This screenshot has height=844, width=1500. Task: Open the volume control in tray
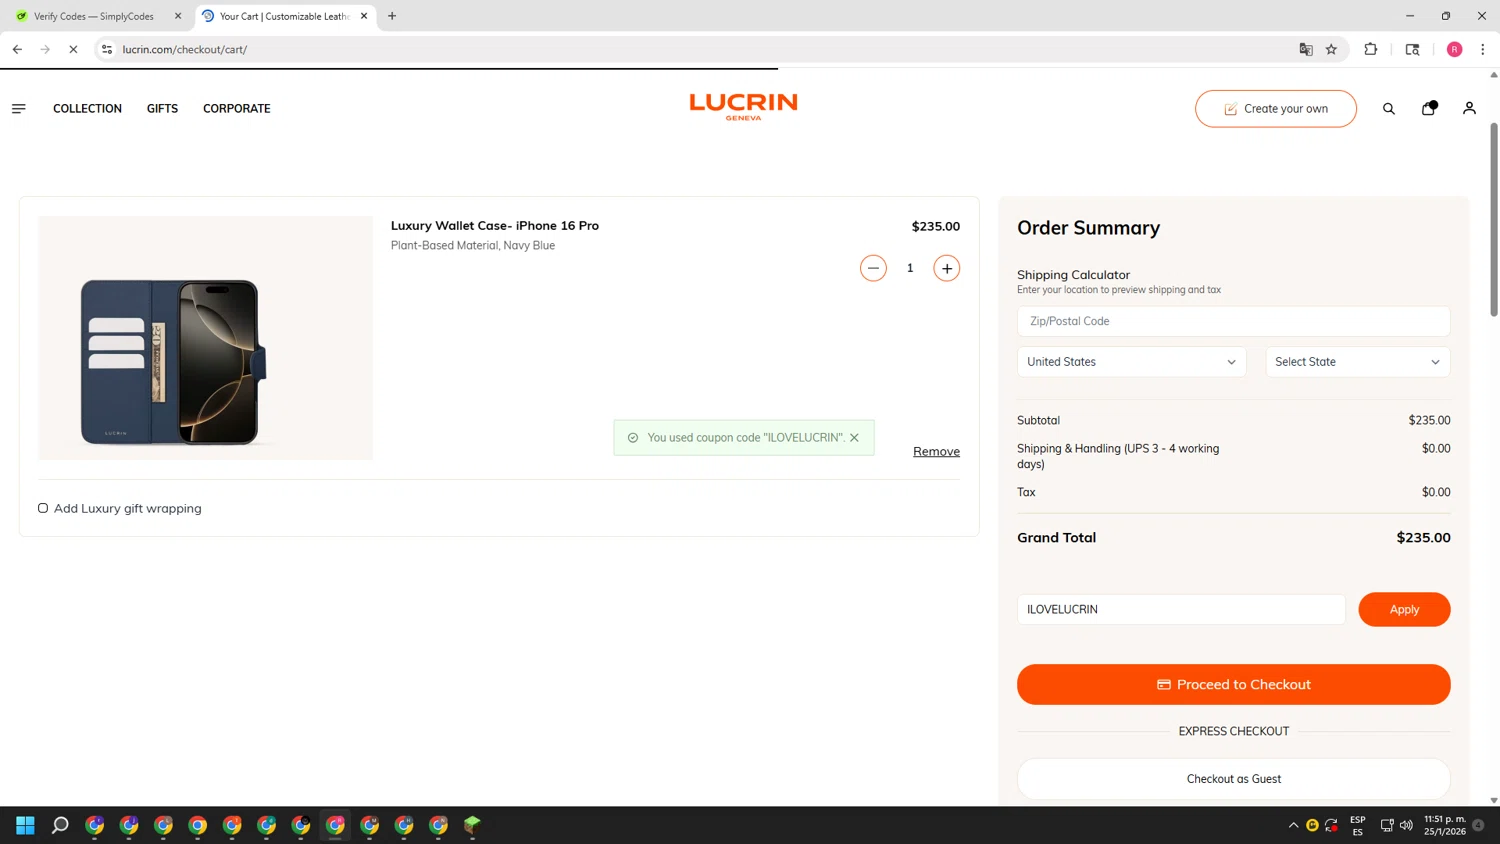[1406, 825]
